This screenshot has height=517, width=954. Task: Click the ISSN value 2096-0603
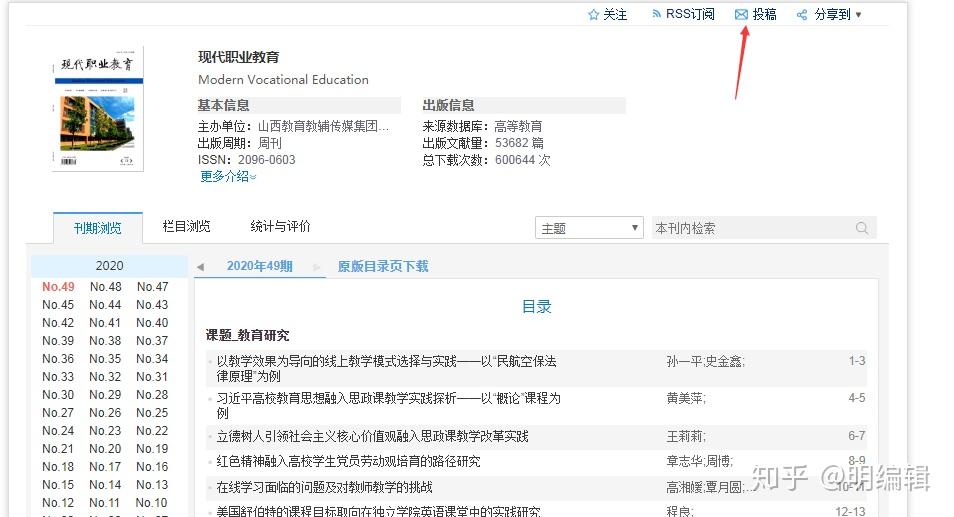tap(266, 160)
